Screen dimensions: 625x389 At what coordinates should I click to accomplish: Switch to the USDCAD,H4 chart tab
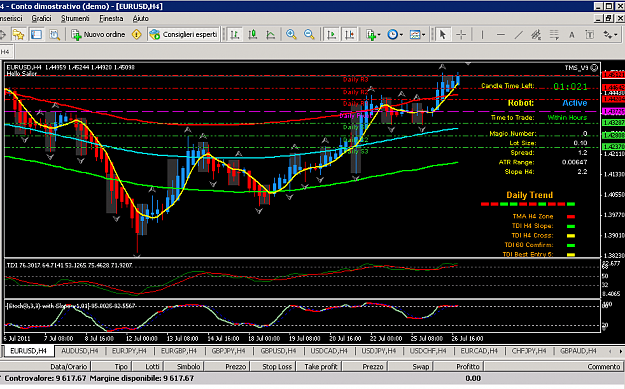(x=329, y=351)
